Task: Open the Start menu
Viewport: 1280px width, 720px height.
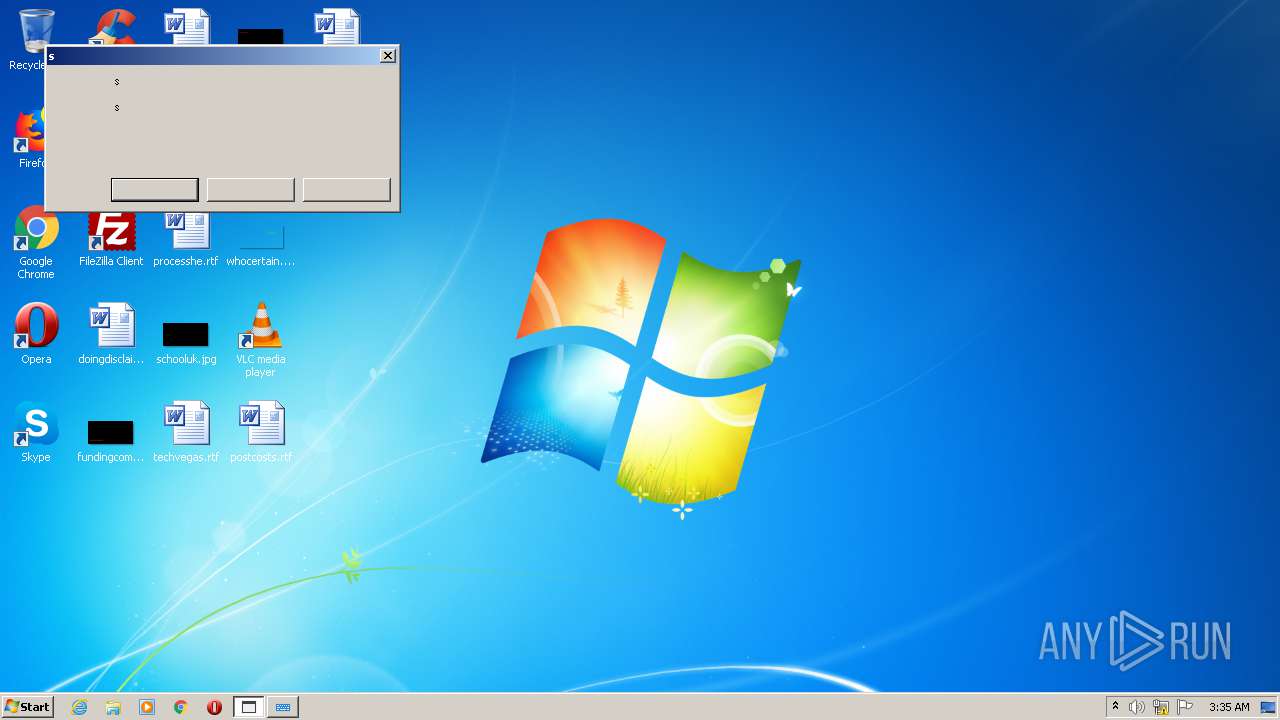Action: pos(27,707)
